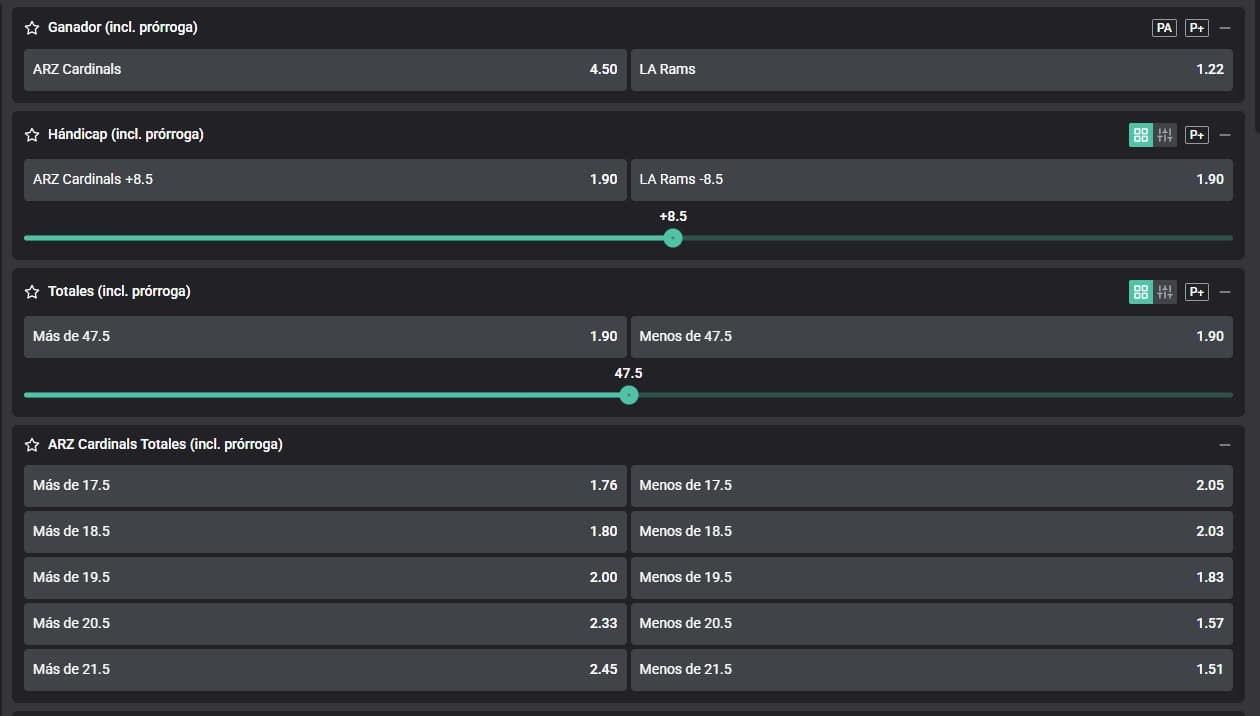Image resolution: width=1260 pixels, height=716 pixels.
Task: Click the PA badge in Ganador header
Action: tap(1164, 28)
